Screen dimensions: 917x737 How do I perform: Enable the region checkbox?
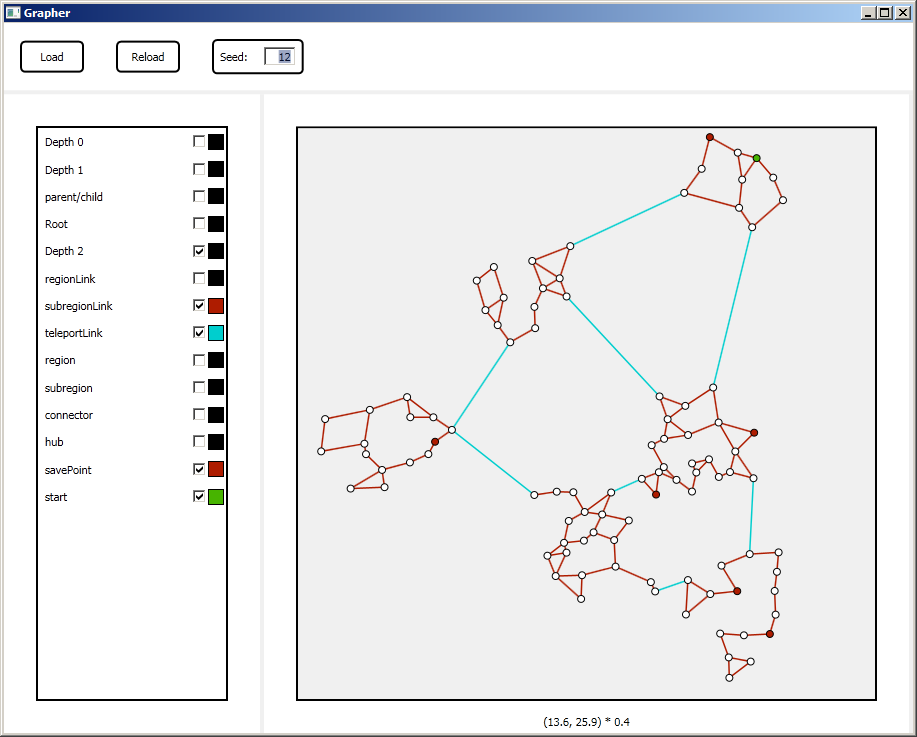tap(199, 360)
